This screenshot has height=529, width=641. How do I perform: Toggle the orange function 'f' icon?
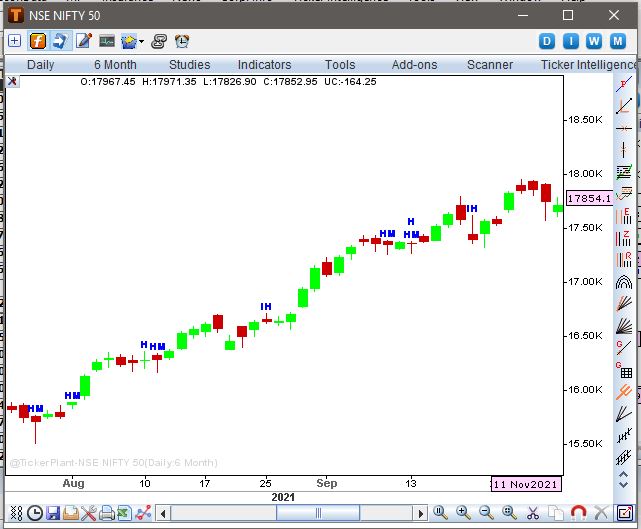38,41
